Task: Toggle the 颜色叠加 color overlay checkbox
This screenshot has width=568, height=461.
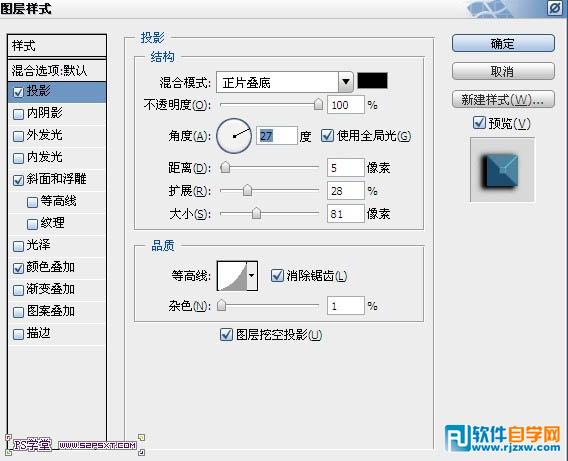Action: (18, 268)
